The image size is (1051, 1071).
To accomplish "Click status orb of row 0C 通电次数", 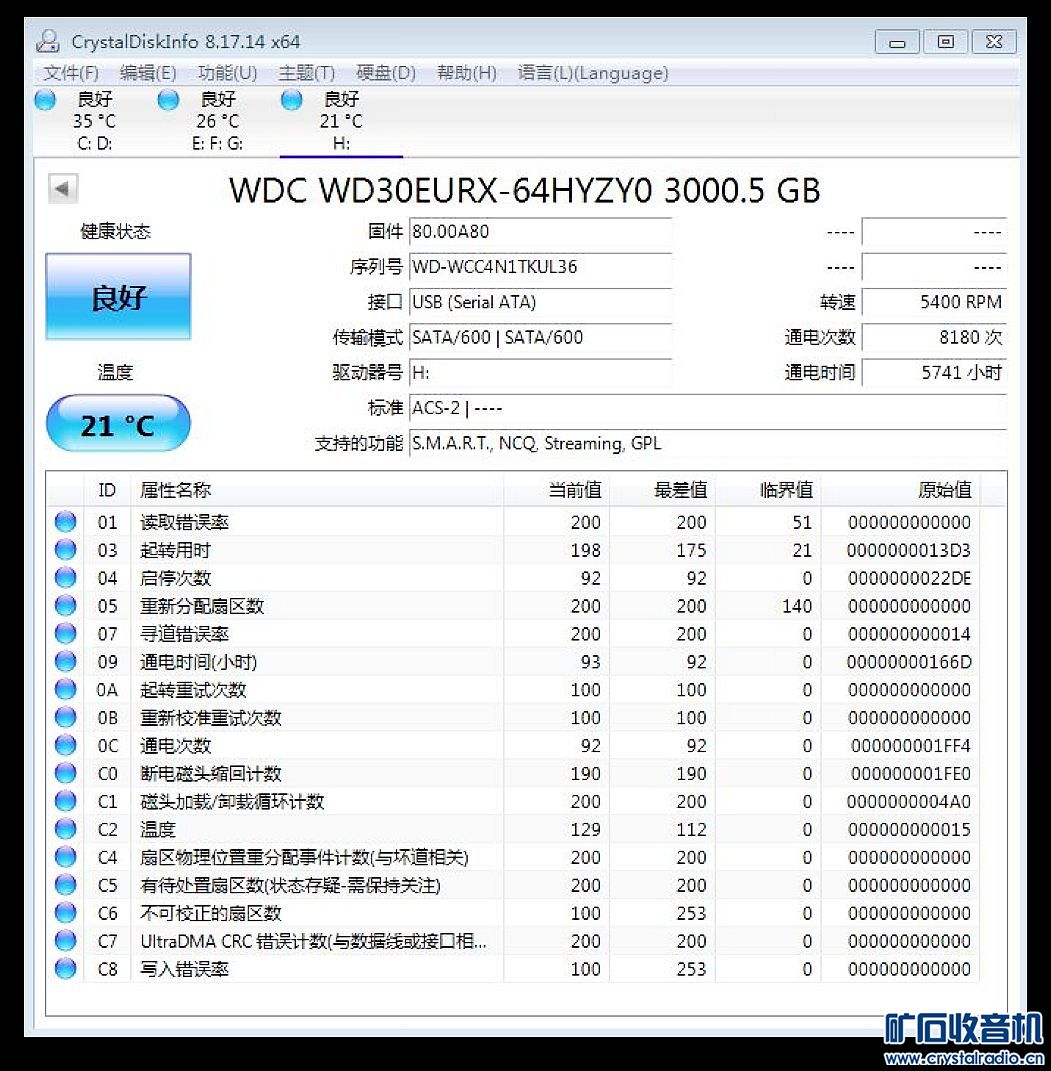I will click(66, 745).
